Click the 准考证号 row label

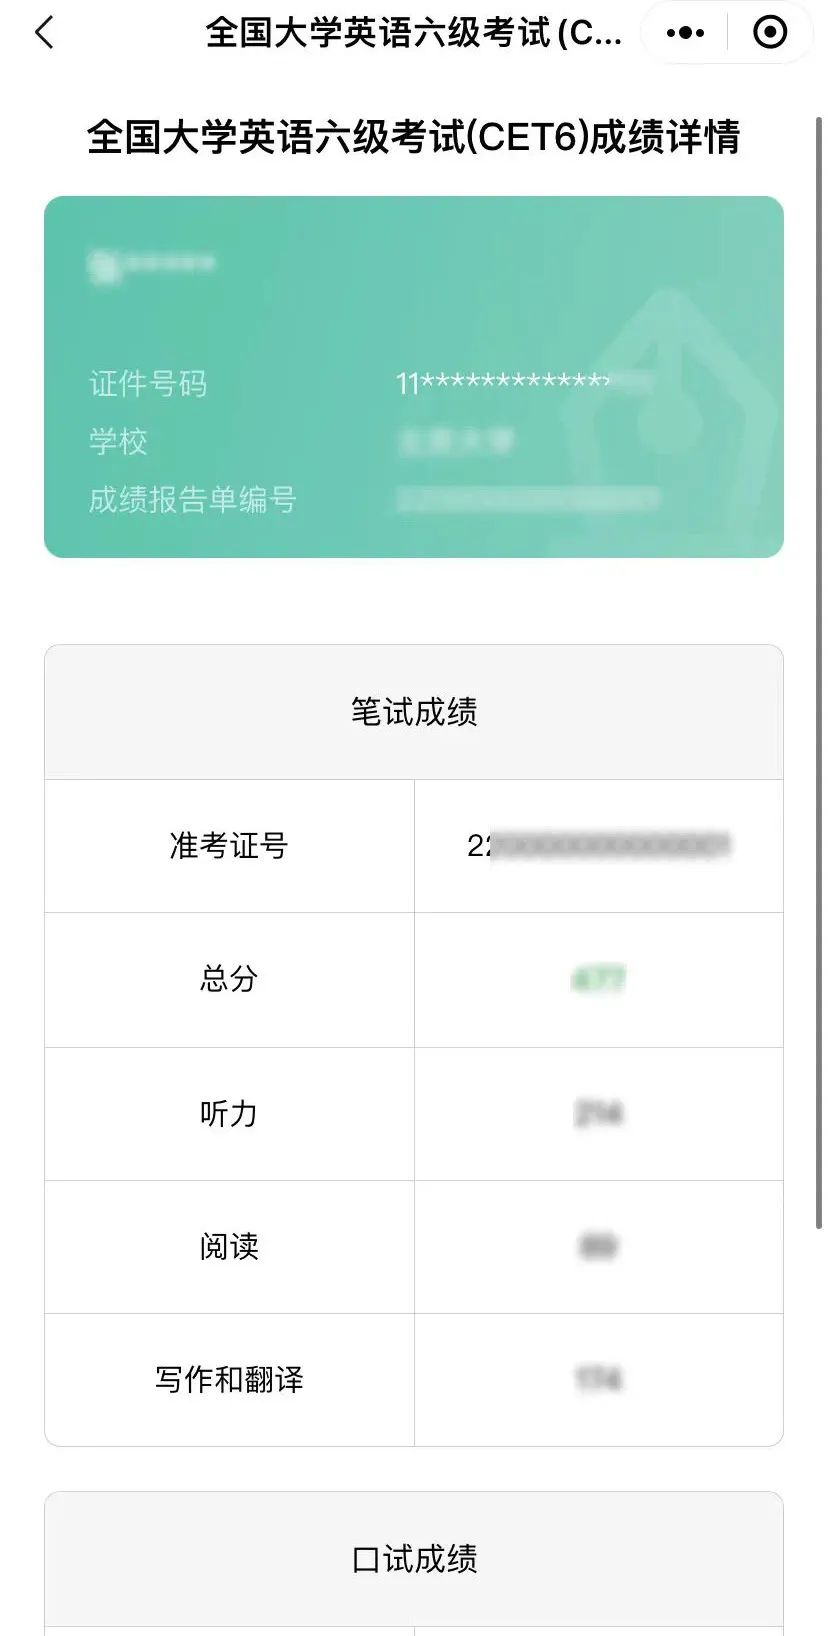[x=229, y=846]
